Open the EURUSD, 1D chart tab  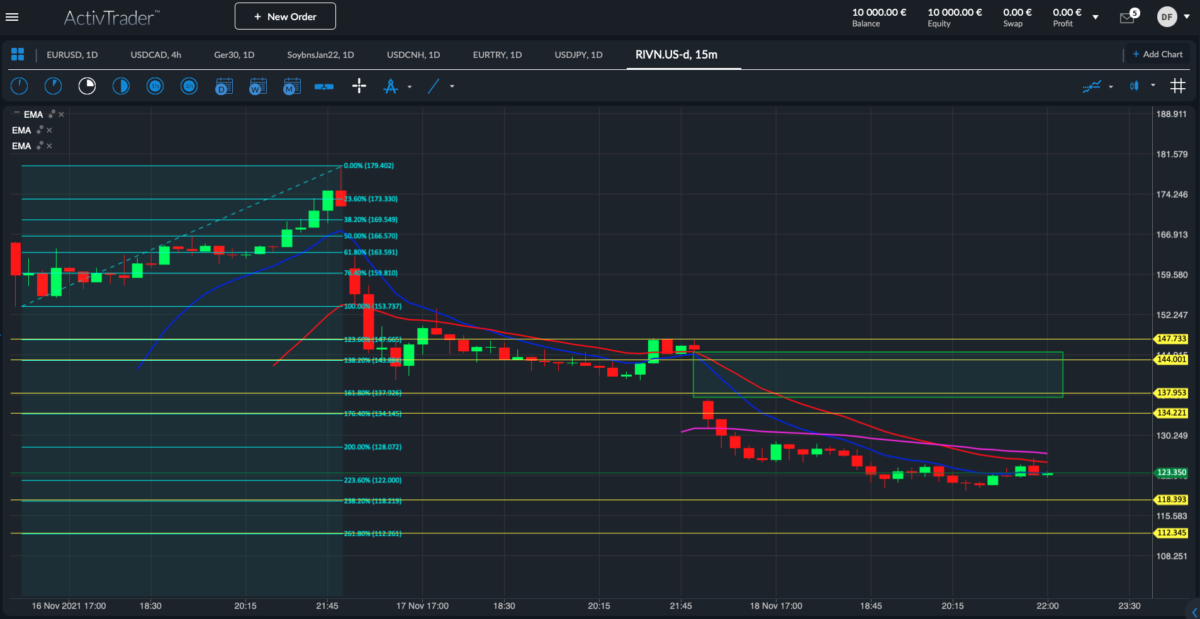(x=70, y=54)
